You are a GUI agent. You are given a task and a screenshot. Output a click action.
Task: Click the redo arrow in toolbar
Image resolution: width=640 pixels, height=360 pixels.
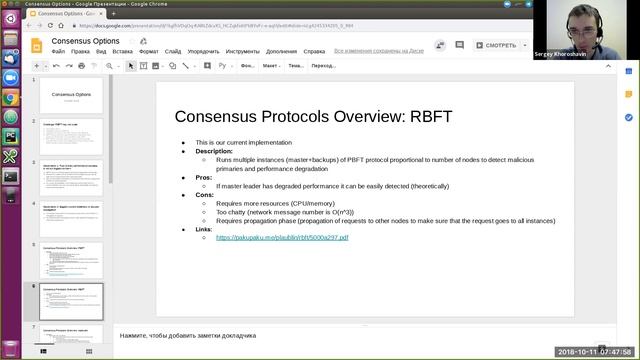69,66
